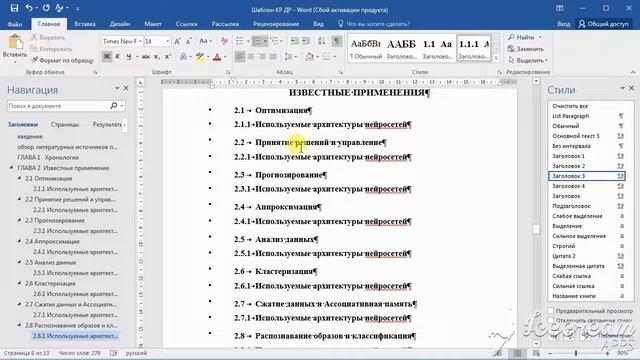This screenshot has width=640, height=360.
Task: Apply the red font color swatch
Action: (217, 57)
